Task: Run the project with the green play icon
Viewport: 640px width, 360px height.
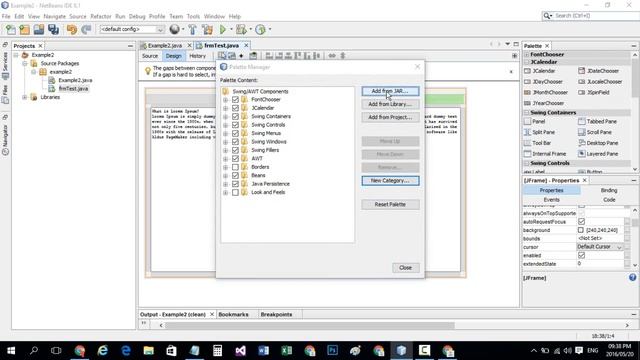Action: tap(223, 29)
